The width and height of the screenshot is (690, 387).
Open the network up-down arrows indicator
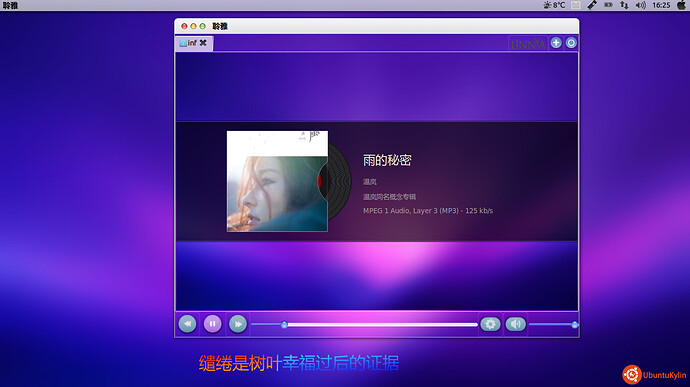tap(624, 5)
